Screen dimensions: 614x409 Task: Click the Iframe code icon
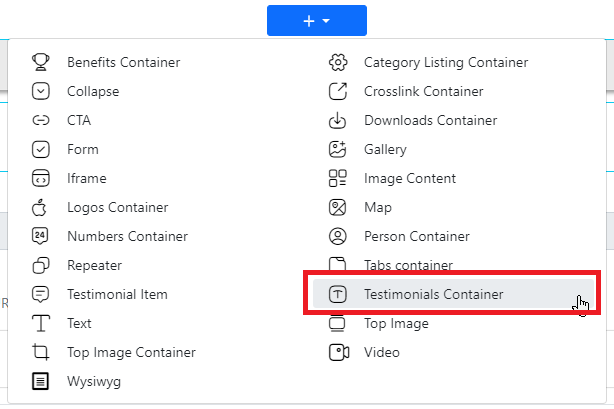[41, 178]
